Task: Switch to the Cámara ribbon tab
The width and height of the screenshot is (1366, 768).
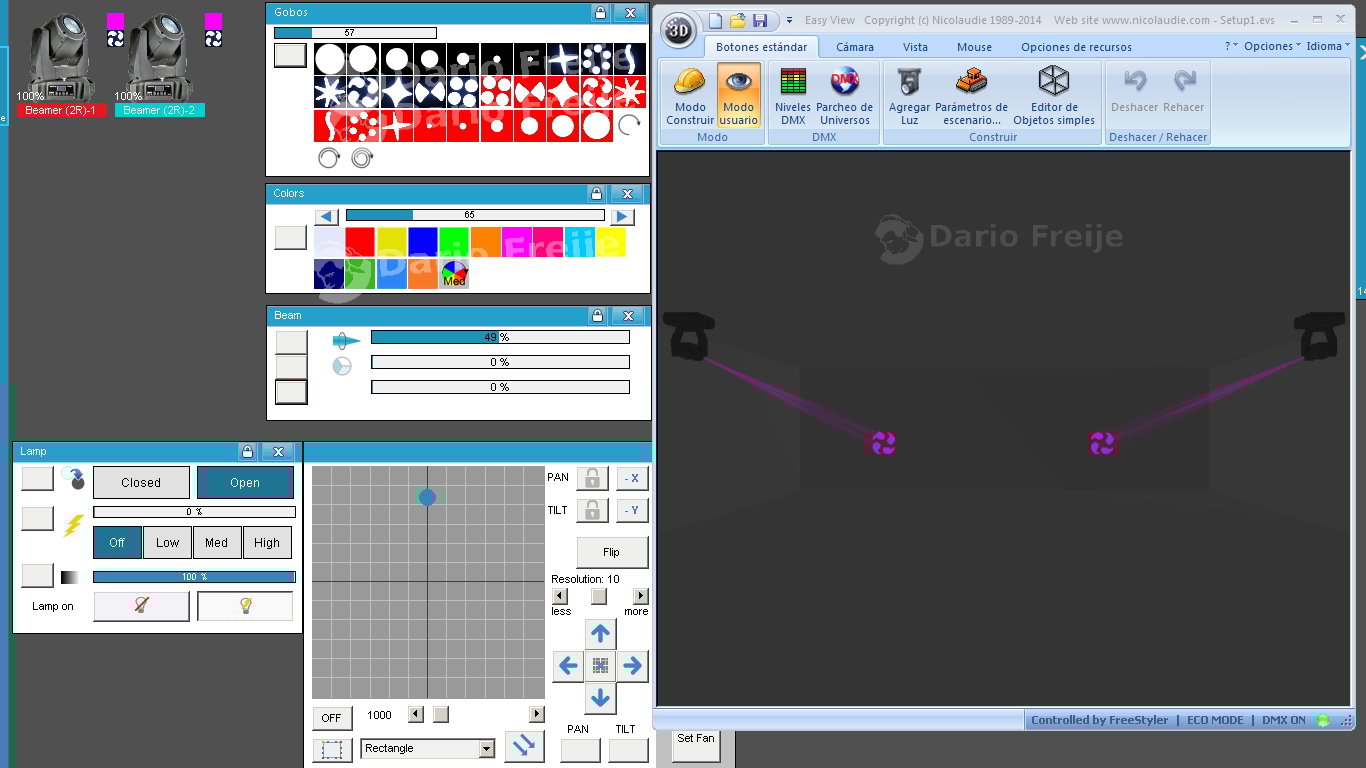Action: click(x=855, y=47)
